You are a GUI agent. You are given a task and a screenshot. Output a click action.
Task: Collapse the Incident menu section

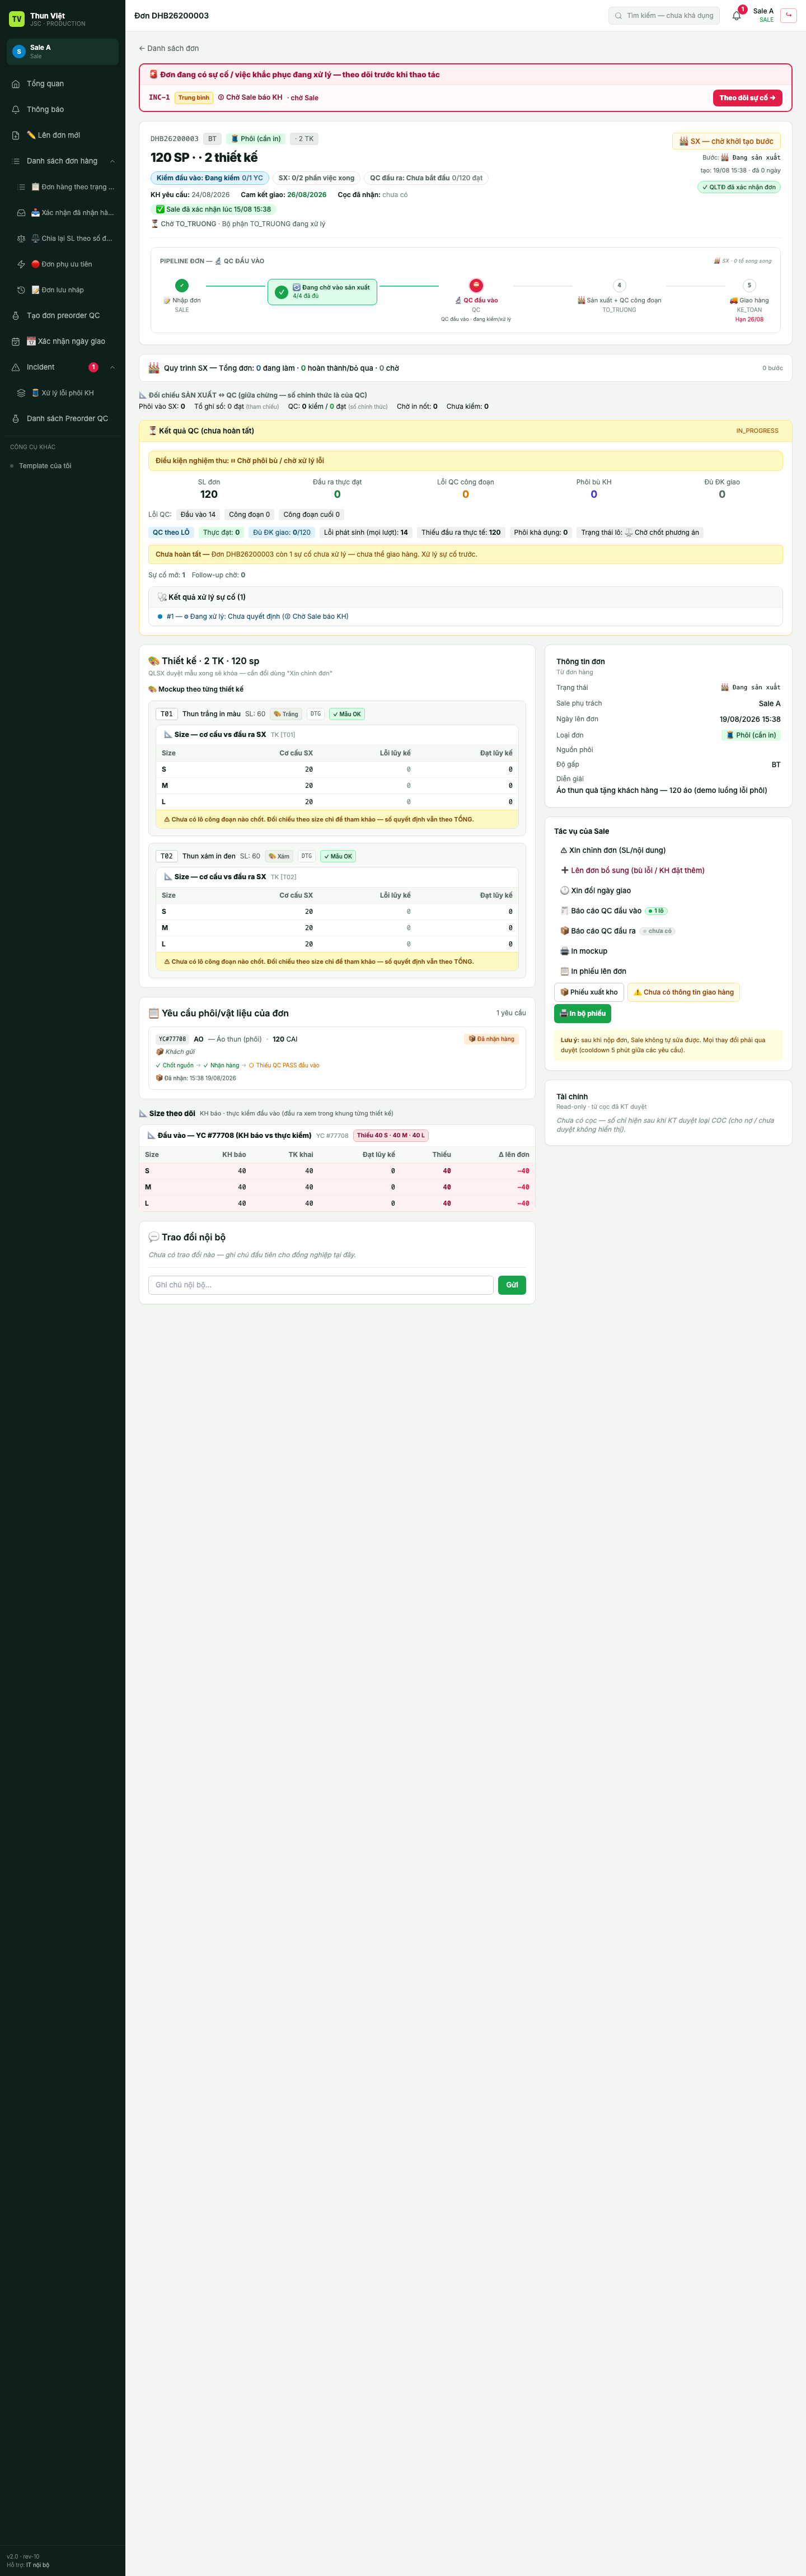(112, 367)
